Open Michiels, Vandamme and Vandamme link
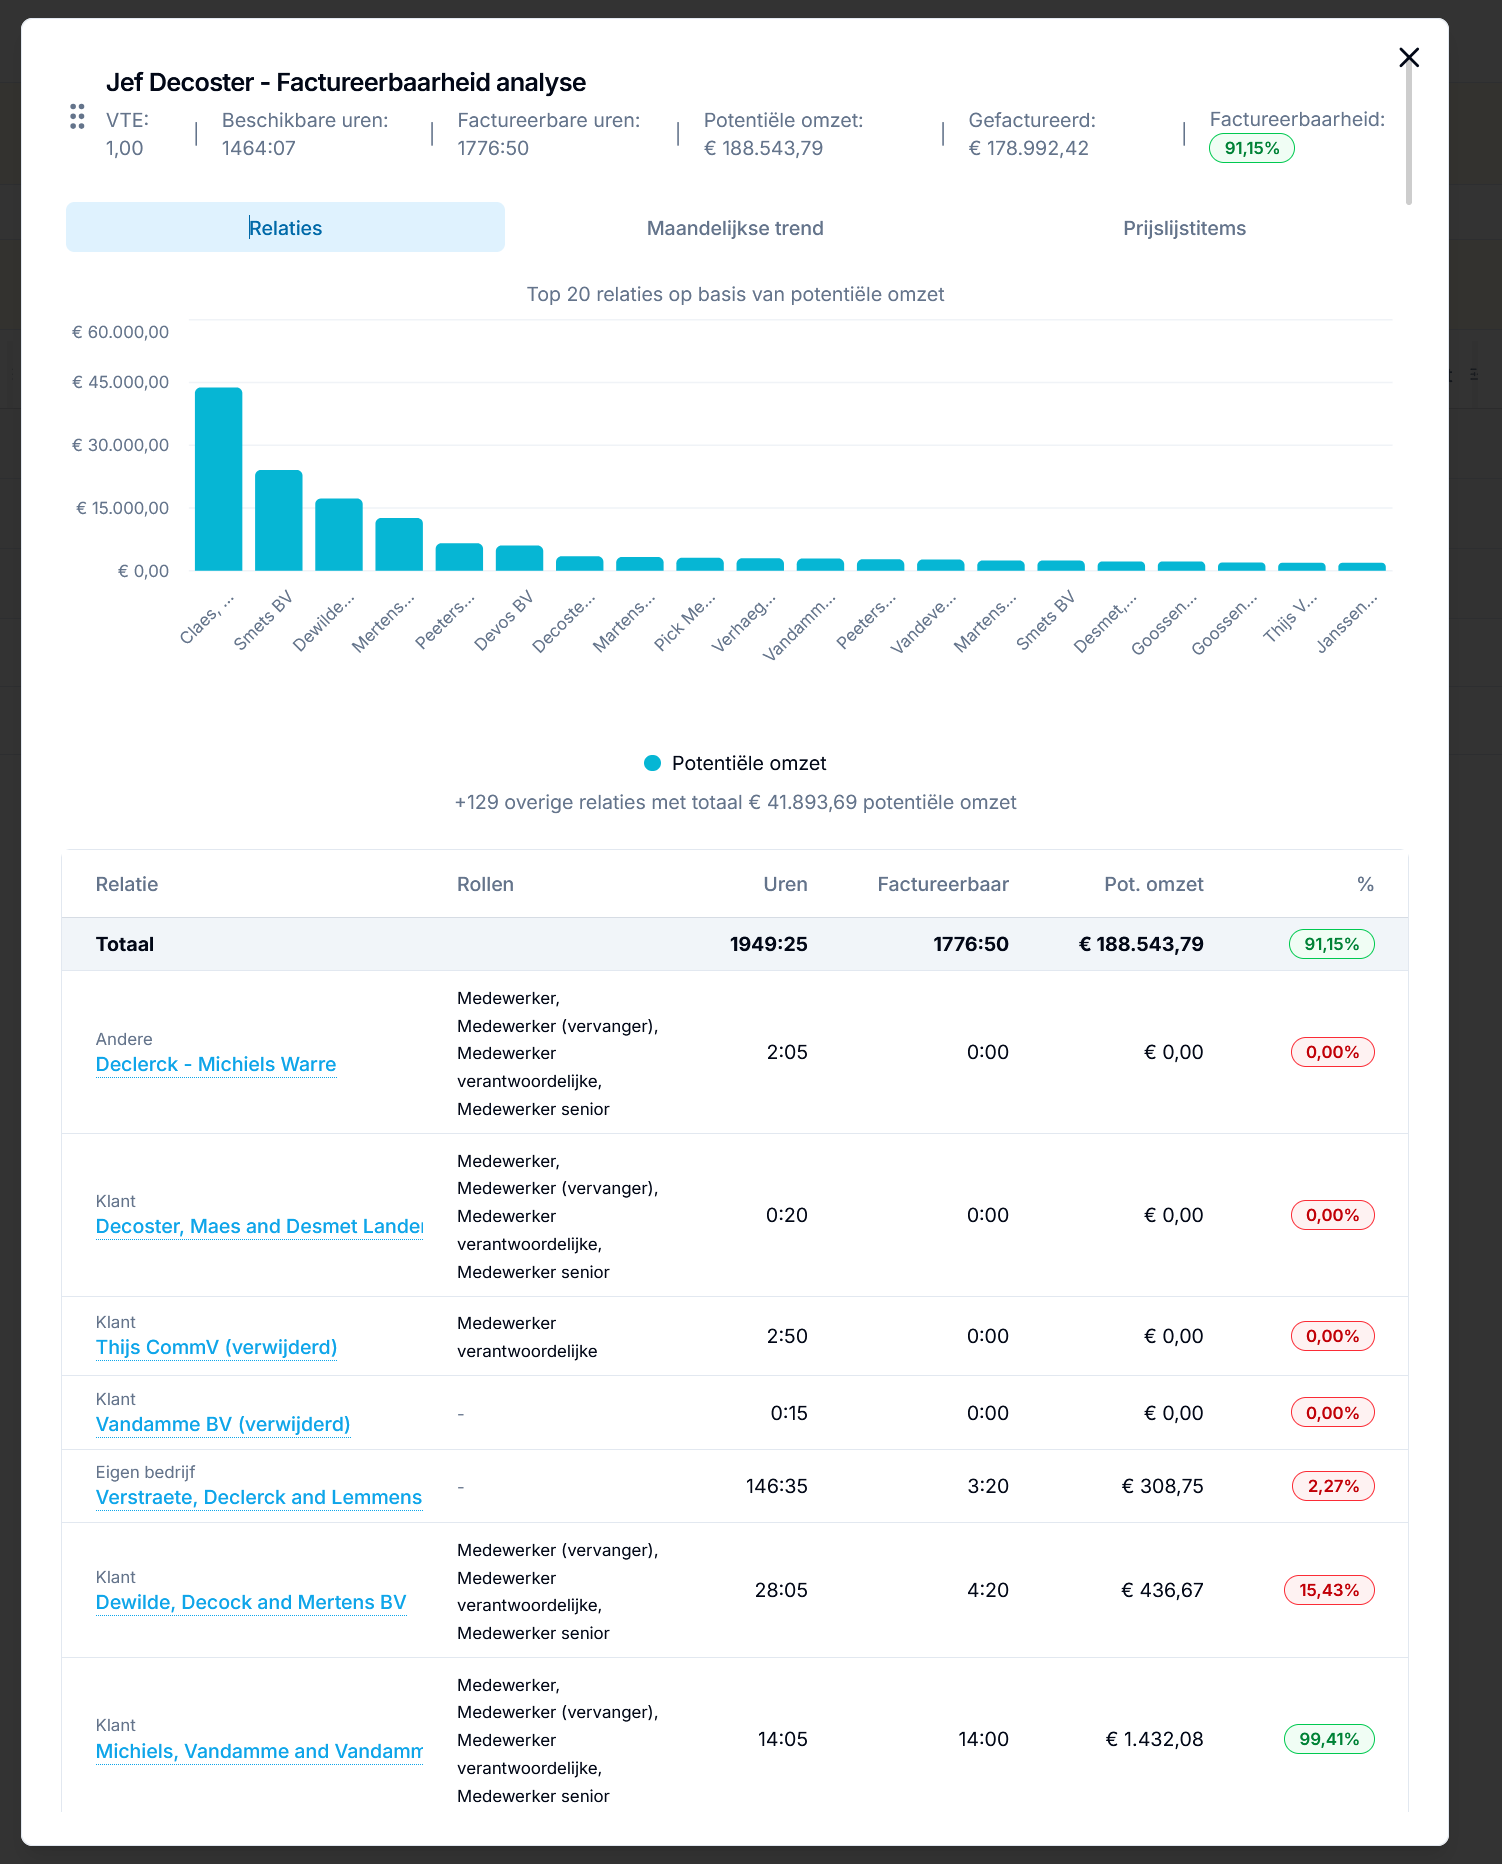The width and height of the screenshot is (1502, 1864). [x=259, y=1751]
